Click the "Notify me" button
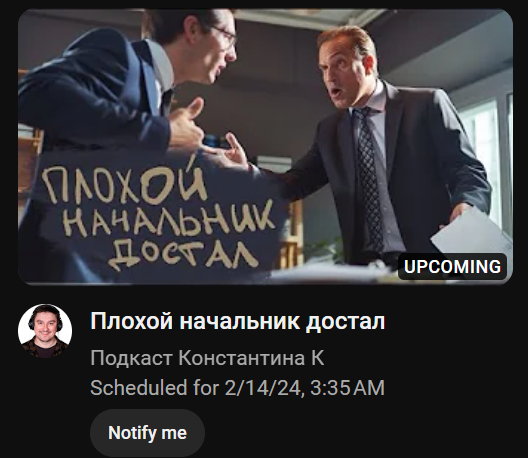Screen dimensions: 528x458 click(x=147, y=433)
